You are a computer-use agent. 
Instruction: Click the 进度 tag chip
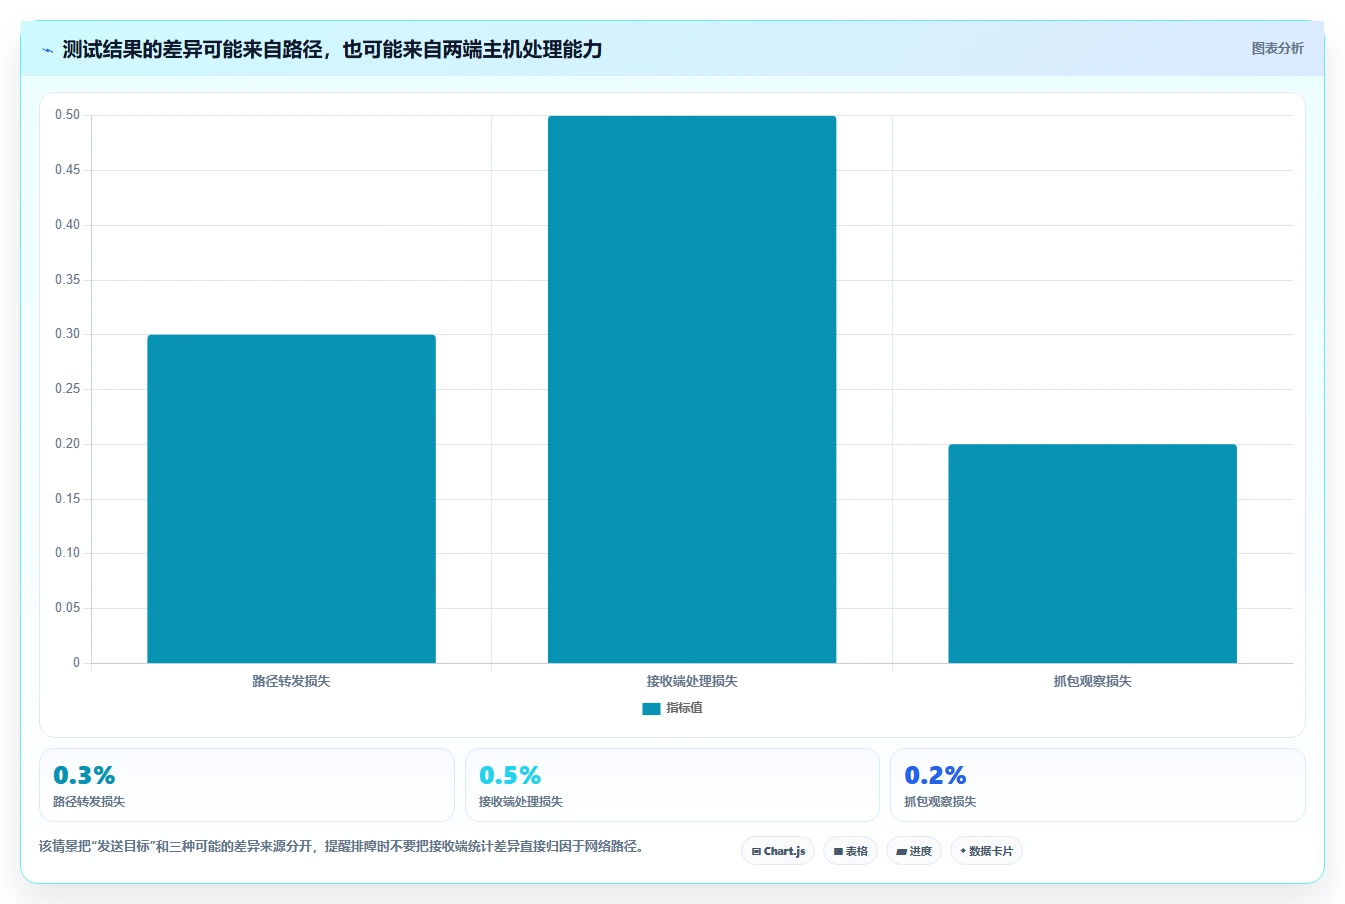point(914,851)
